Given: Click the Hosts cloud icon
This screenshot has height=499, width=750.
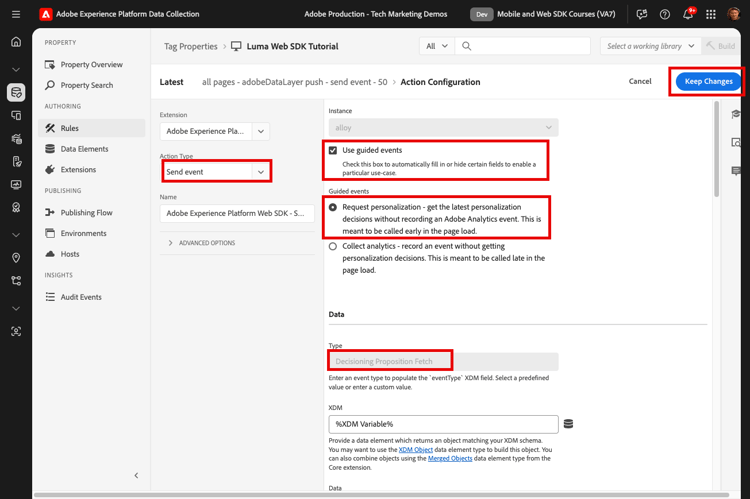Looking at the screenshot, I should coord(50,254).
